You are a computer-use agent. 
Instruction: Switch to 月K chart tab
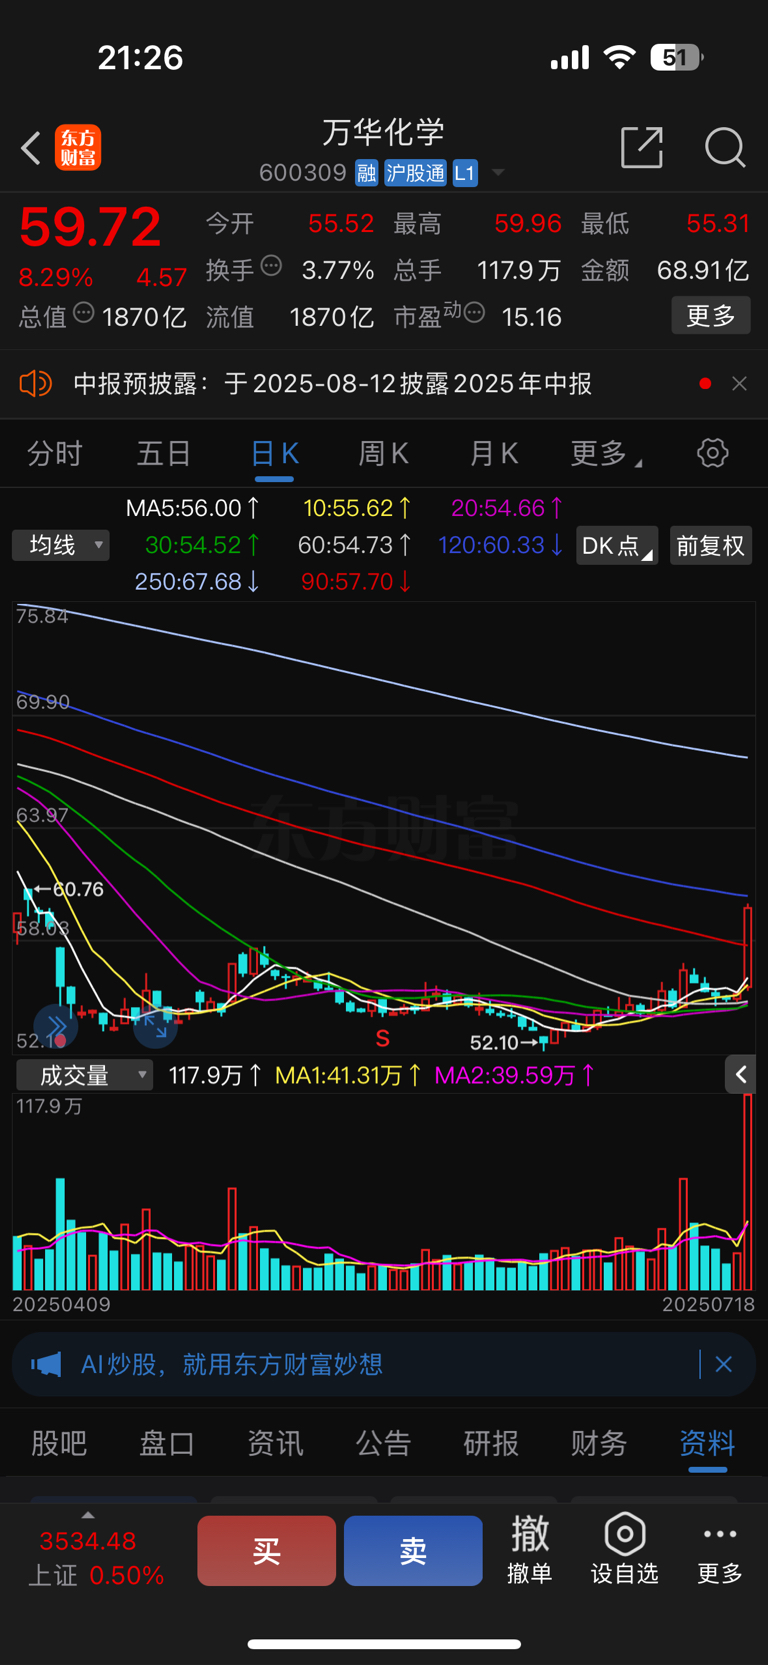click(494, 454)
